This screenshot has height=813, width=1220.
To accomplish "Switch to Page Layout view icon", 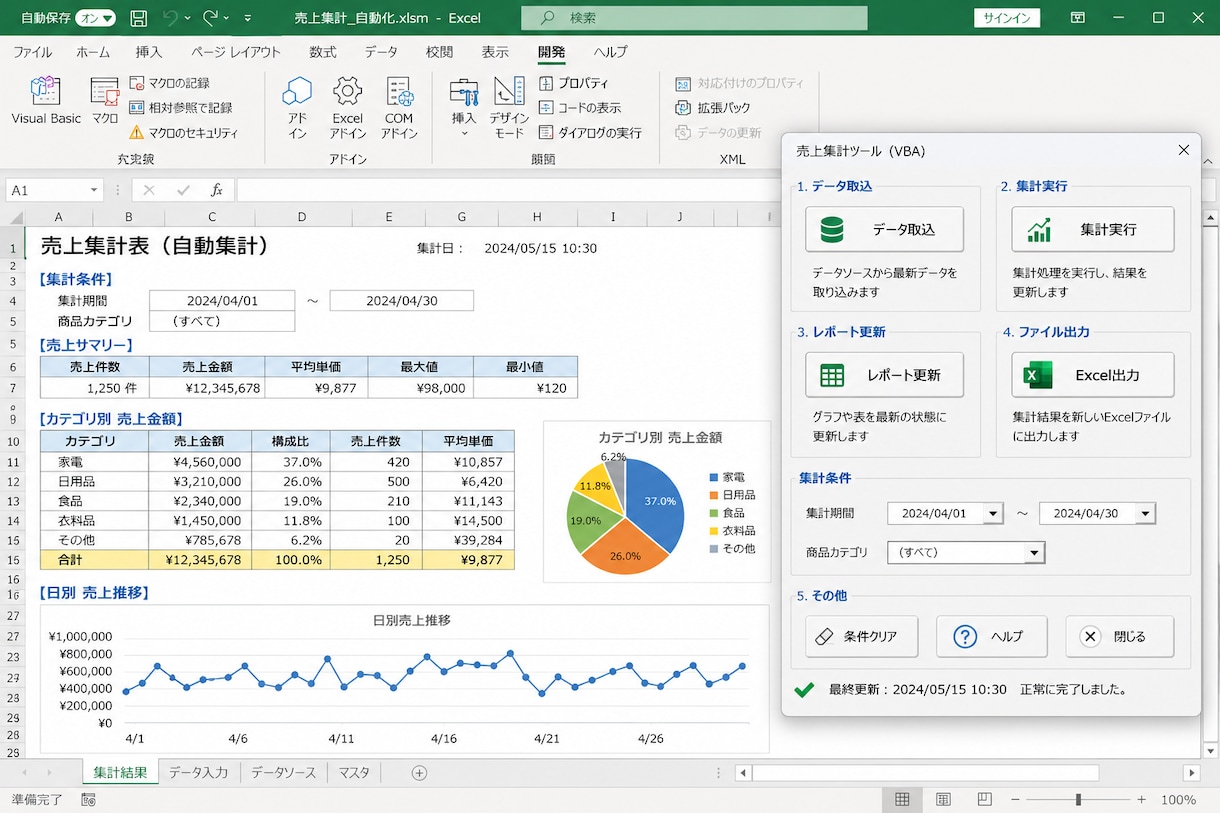I will 943,800.
